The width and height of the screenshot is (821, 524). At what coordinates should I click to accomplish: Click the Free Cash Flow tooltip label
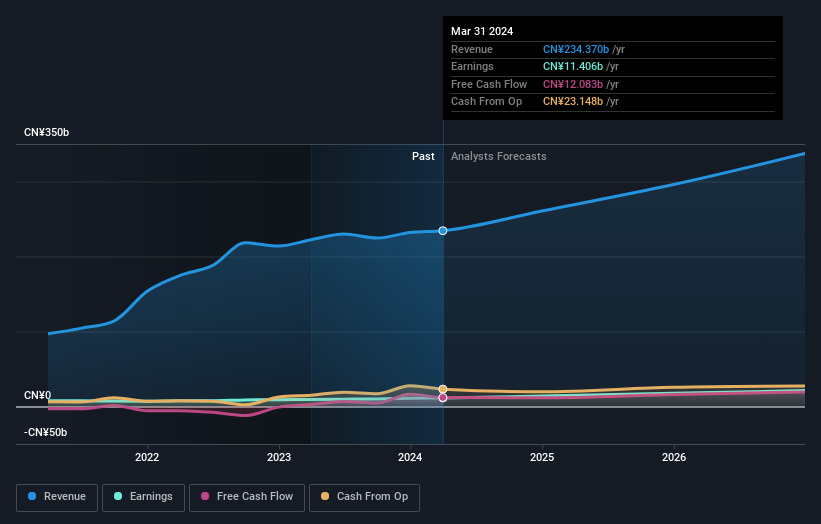(x=489, y=84)
